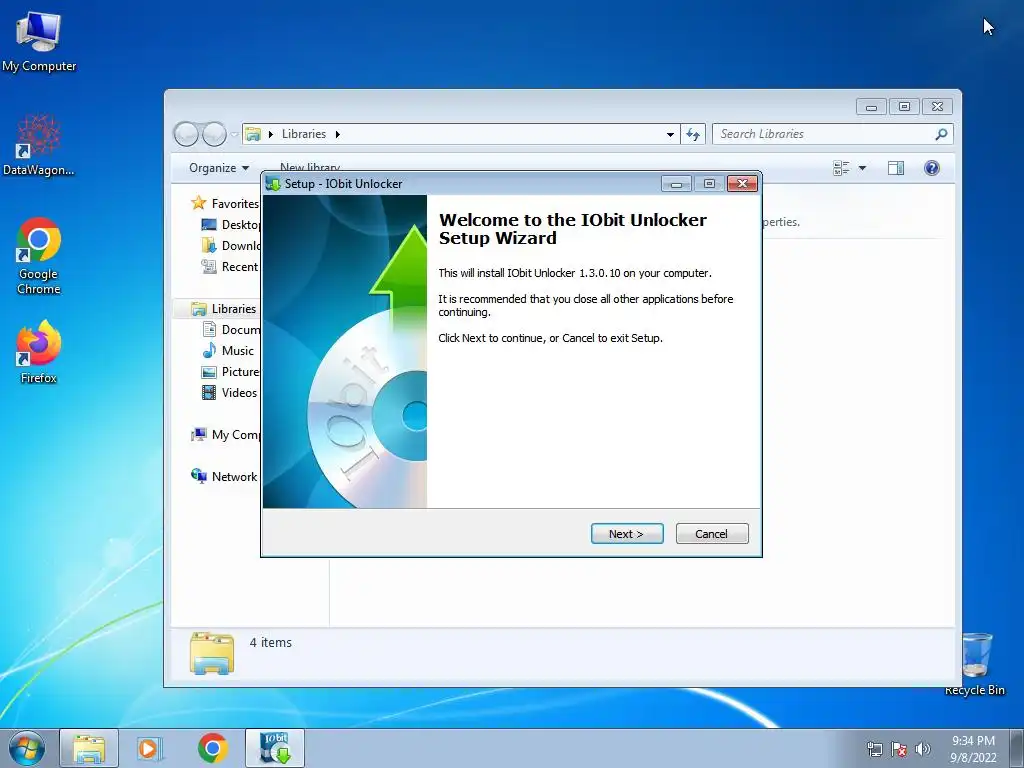Open My Computer desktop icon

(39, 41)
